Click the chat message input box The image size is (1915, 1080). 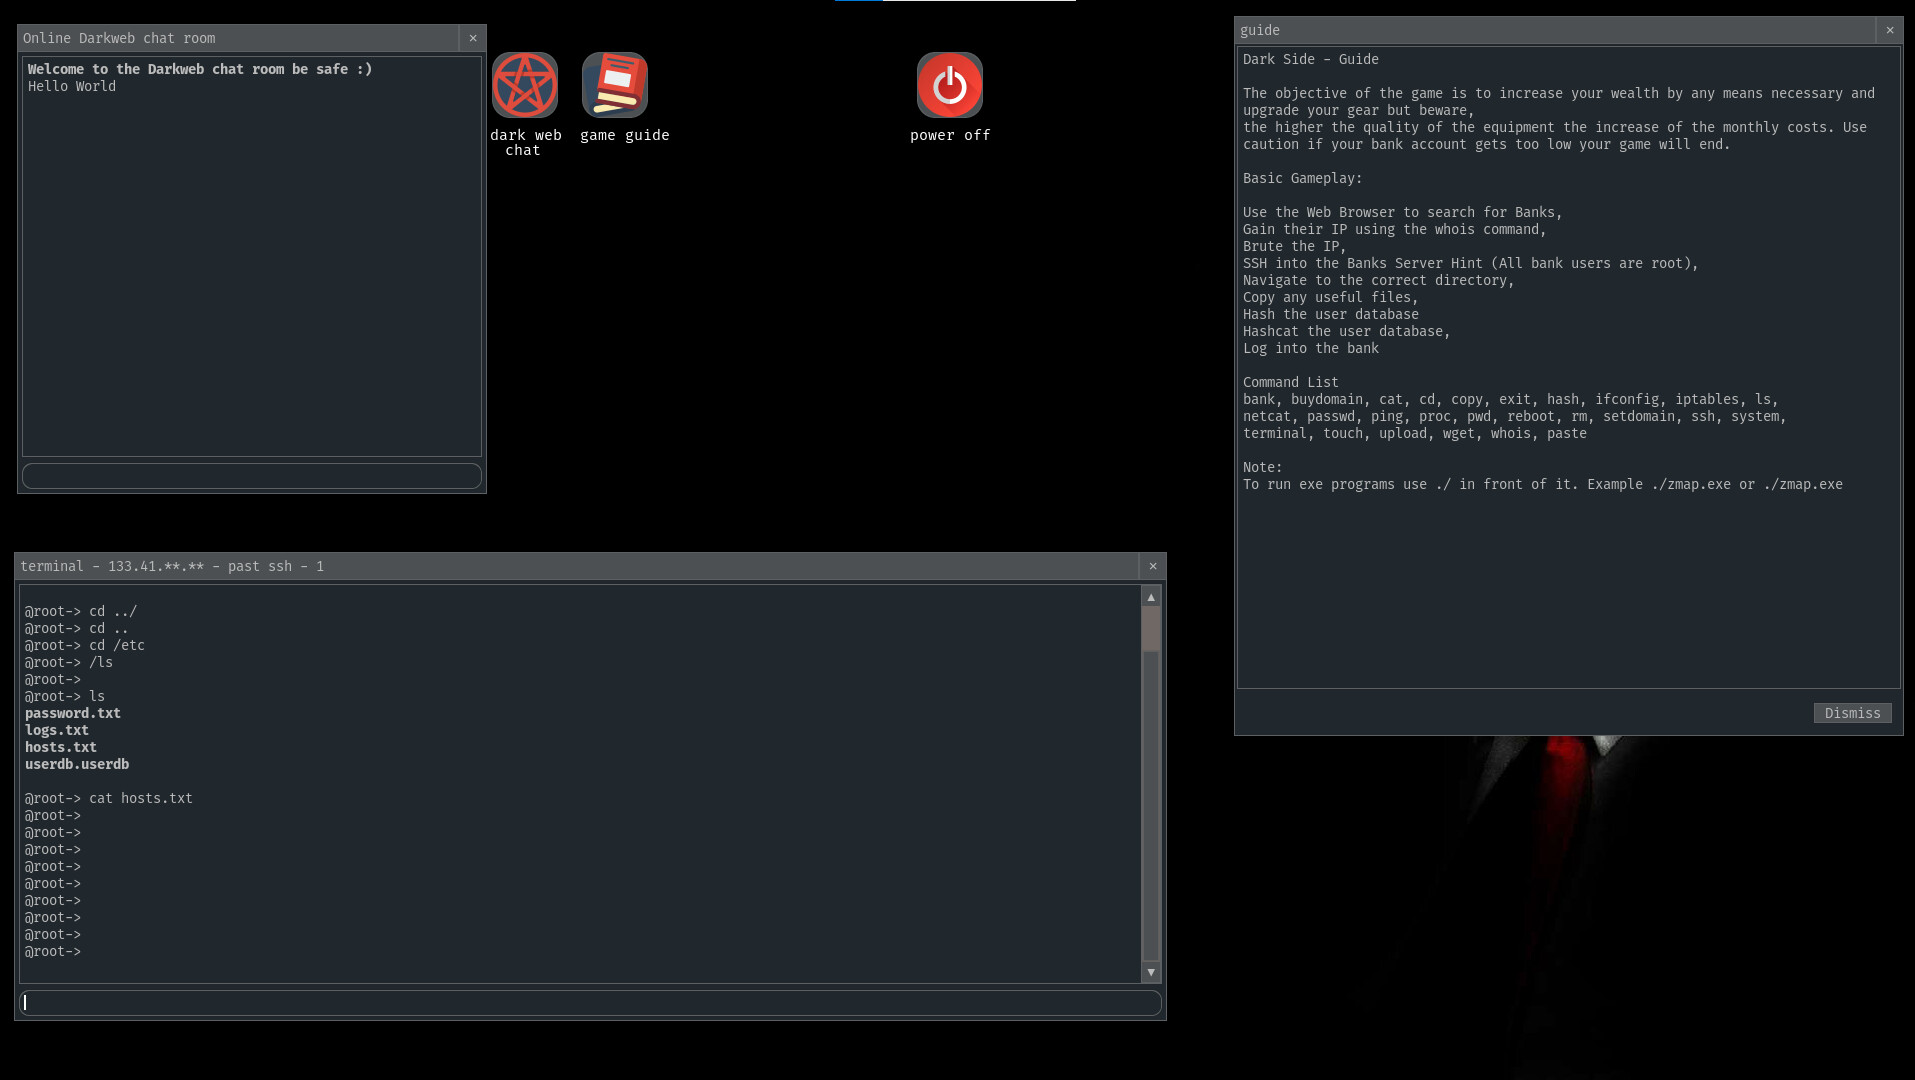(x=251, y=475)
